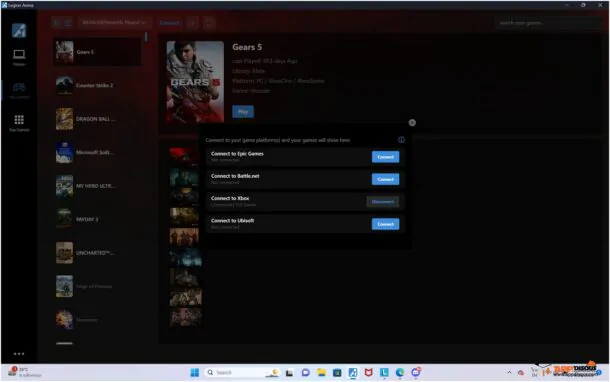The image size is (610, 382).
Task: Connect to Ubisoft
Action: pos(385,224)
